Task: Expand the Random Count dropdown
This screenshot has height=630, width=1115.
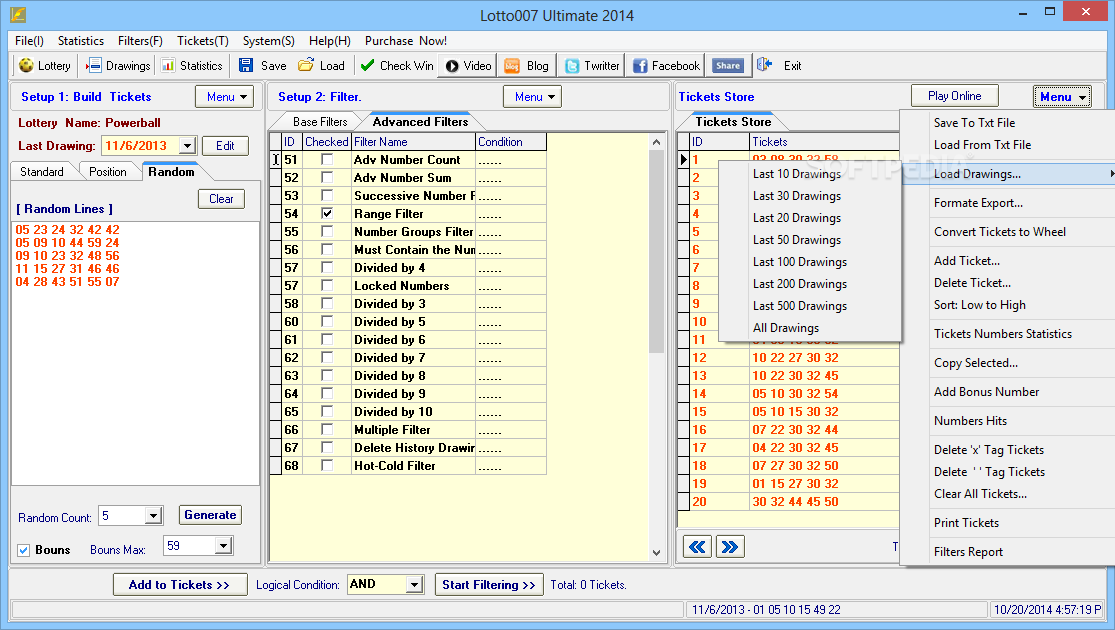Action: pos(154,516)
